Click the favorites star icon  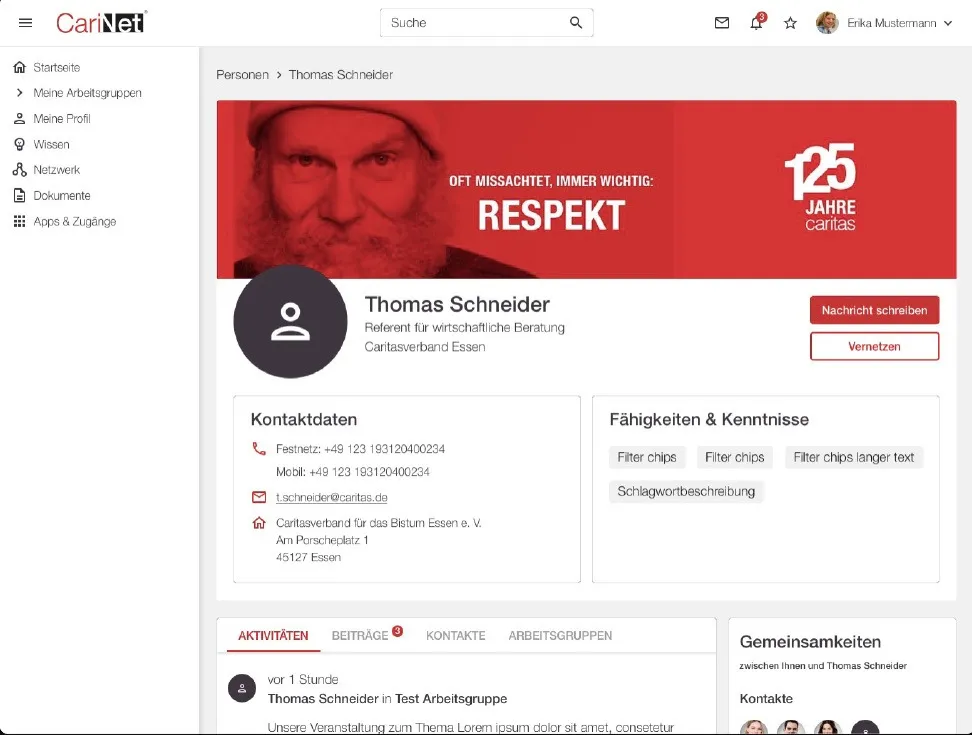point(790,23)
